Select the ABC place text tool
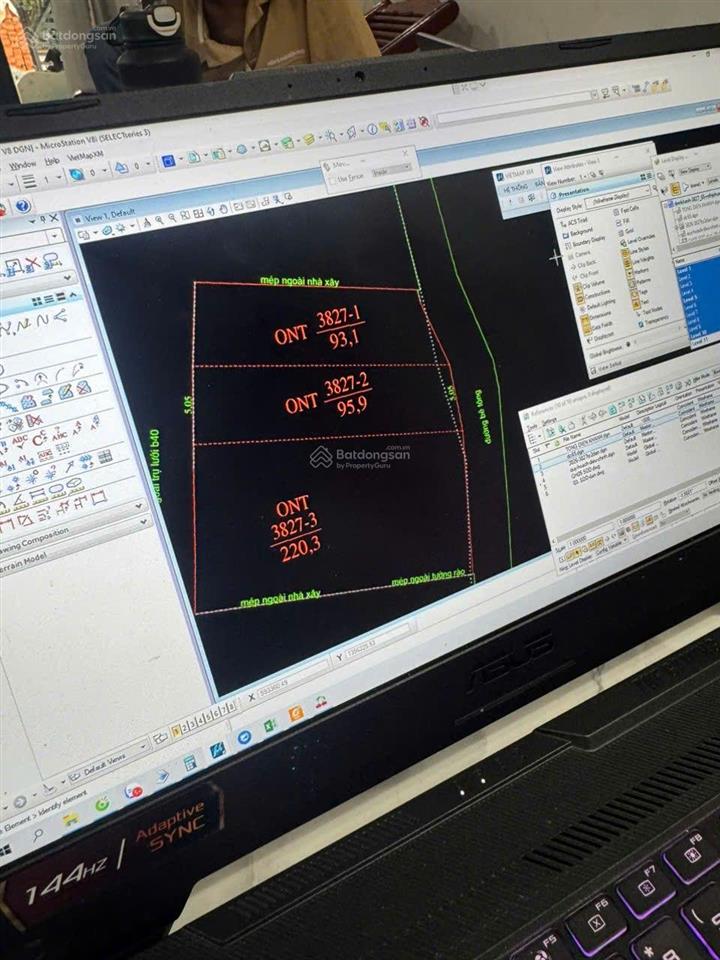Viewport: 720px width, 960px height. pos(19,441)
